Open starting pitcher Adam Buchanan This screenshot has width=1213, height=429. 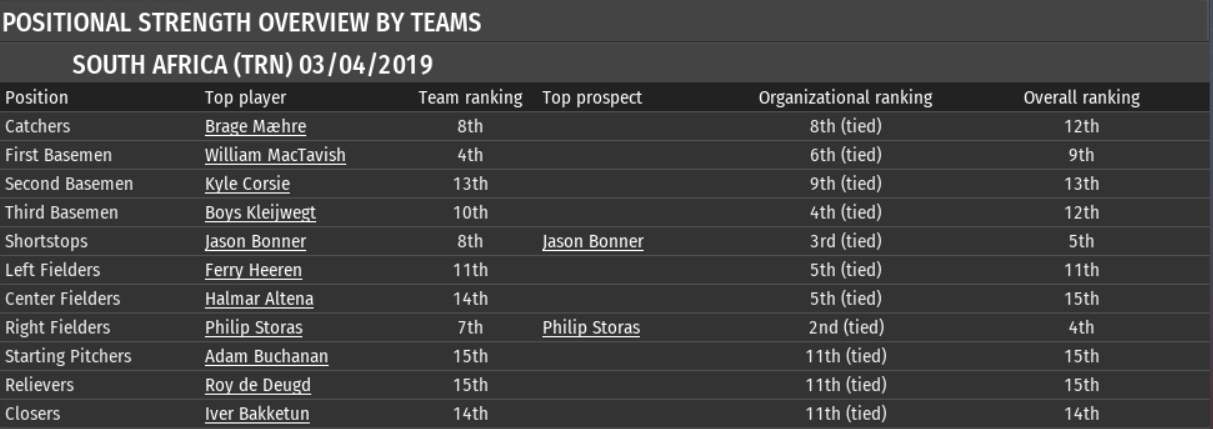[x=266, y=356]
